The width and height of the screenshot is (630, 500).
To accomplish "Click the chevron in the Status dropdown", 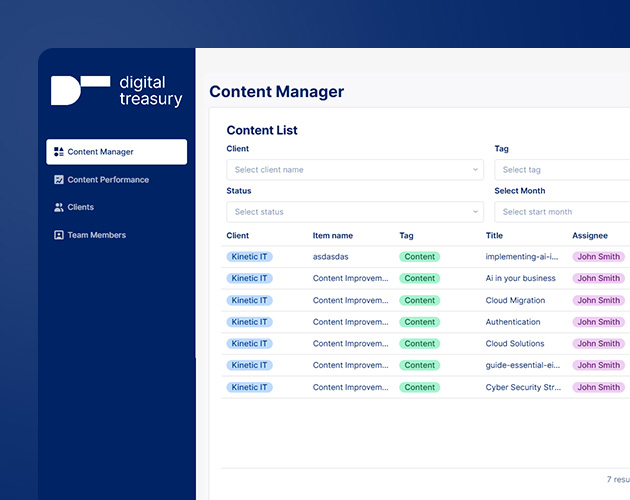I will tap(475, 212).
